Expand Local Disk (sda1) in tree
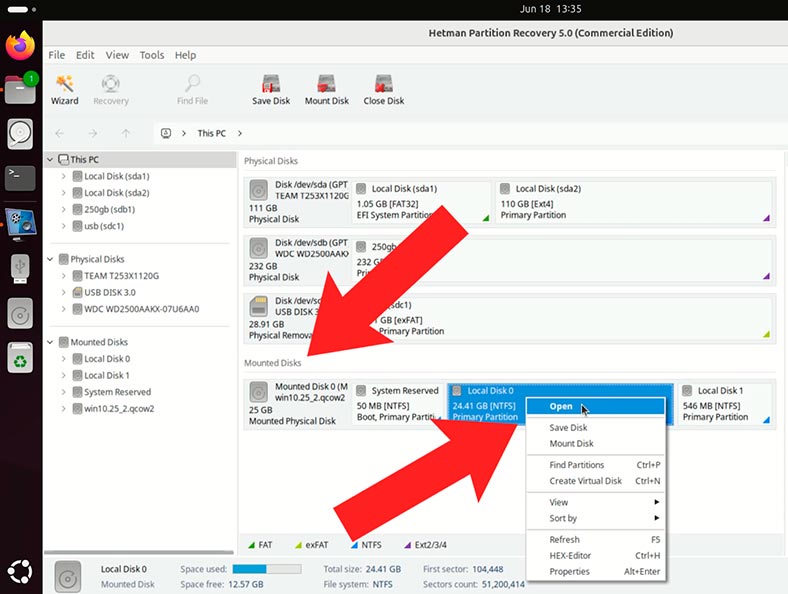The width and height of the screenshot is (788, 594). [x=63, y=176]
